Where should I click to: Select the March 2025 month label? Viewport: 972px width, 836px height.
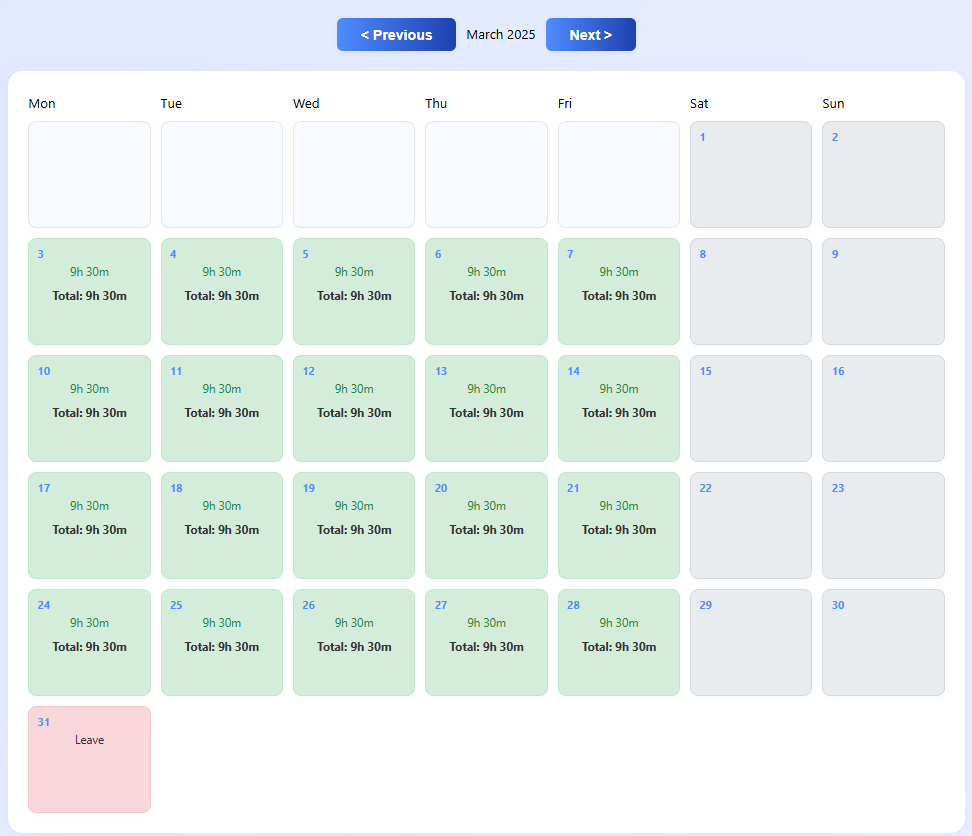click(501, 33)
